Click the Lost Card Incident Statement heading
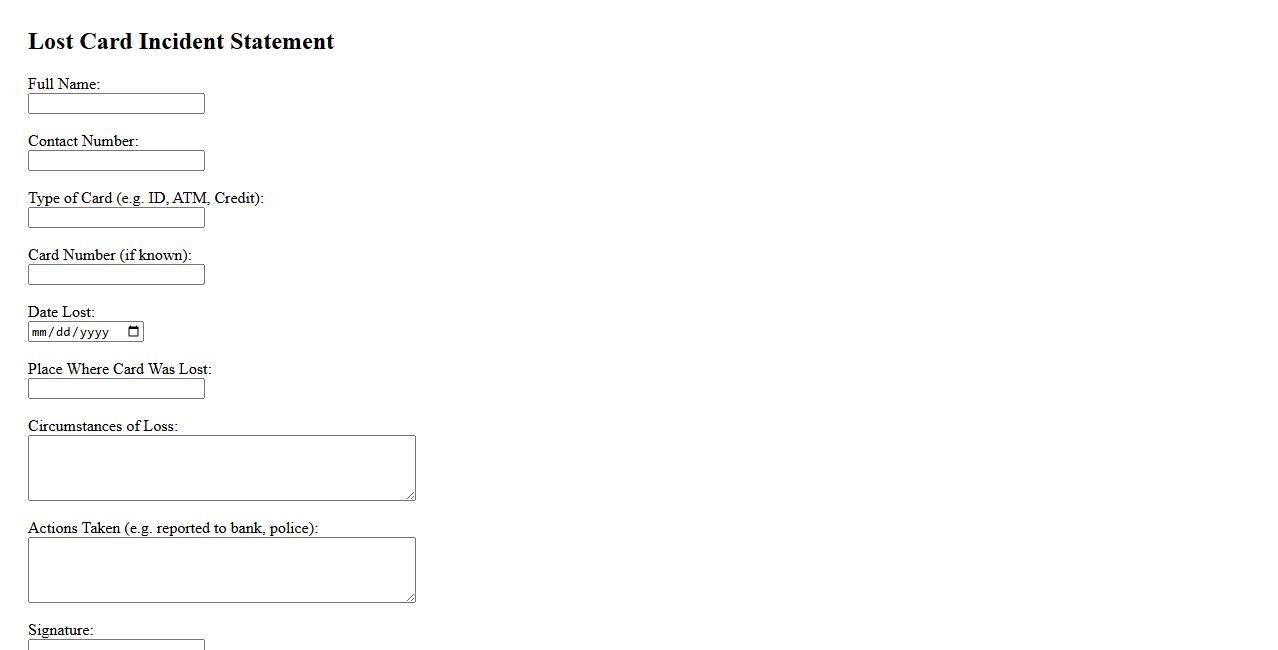Viewport: 1278px width, 650px height. pyautogui.click(x=181, y=41)
